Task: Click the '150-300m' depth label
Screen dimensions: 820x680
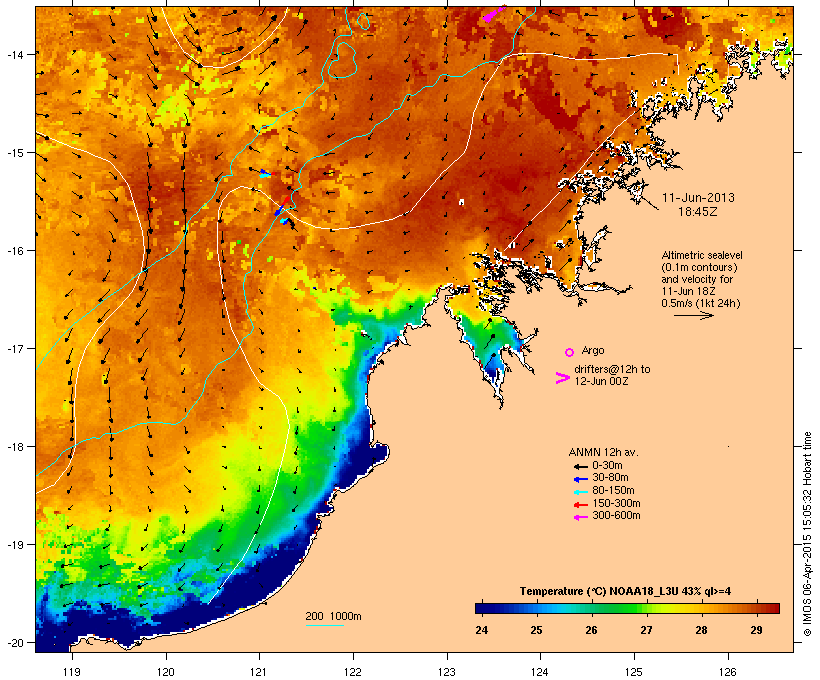Action: click(x=616, y=504)
